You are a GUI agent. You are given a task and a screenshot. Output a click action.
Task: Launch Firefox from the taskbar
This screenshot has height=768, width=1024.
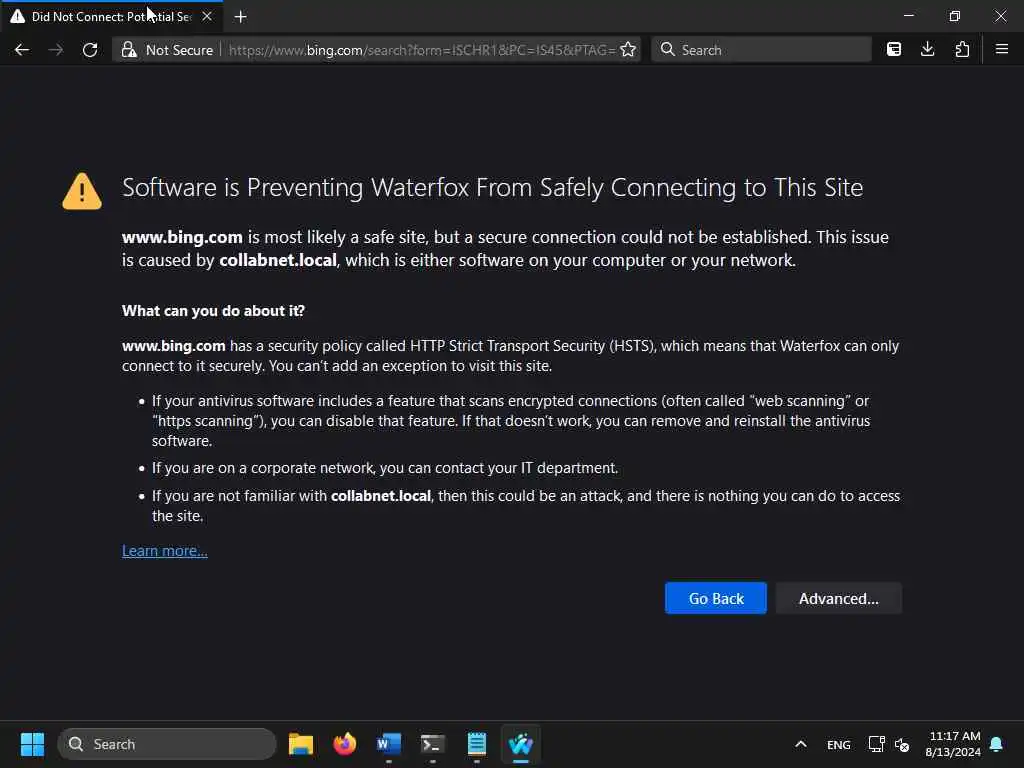[345, 744]
